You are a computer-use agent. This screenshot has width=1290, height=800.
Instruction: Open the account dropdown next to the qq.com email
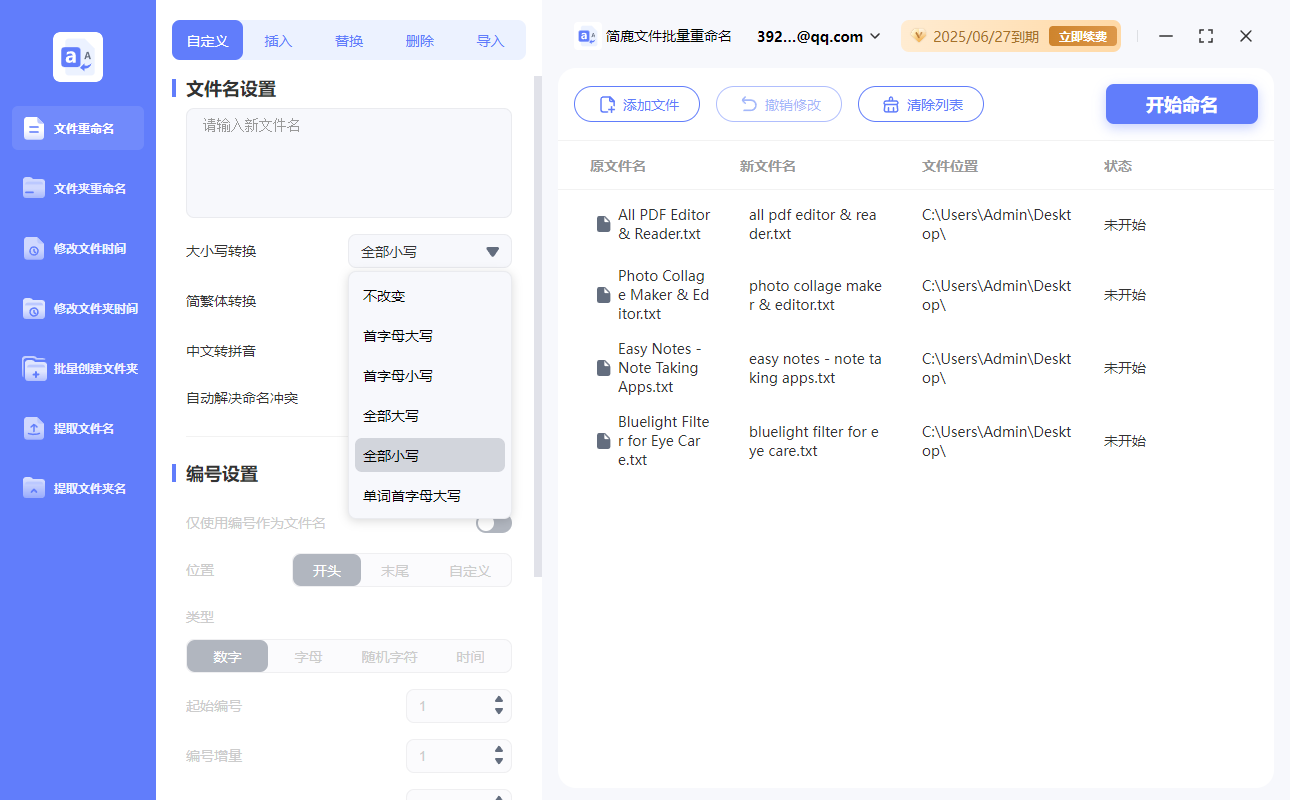tap(875, 36)
